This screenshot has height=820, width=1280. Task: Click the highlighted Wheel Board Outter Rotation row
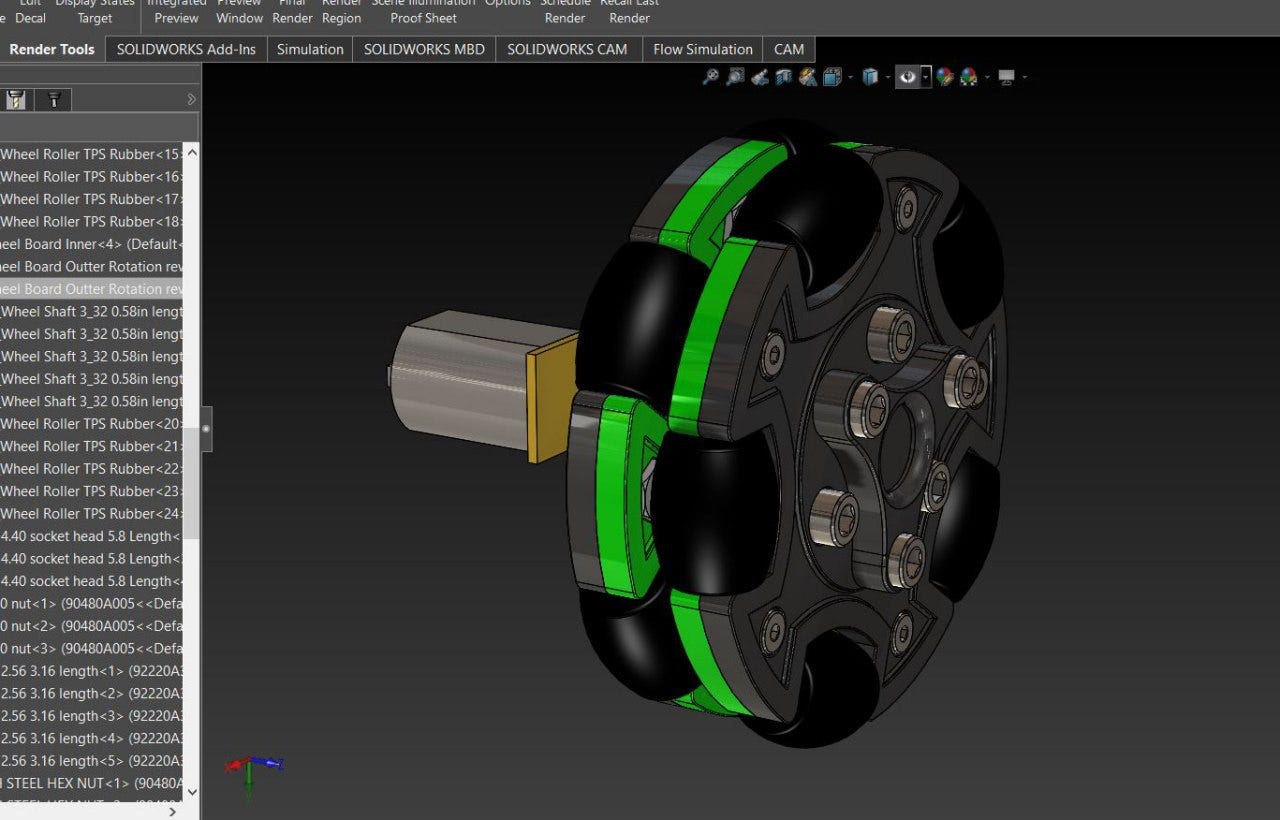[92, 289]
